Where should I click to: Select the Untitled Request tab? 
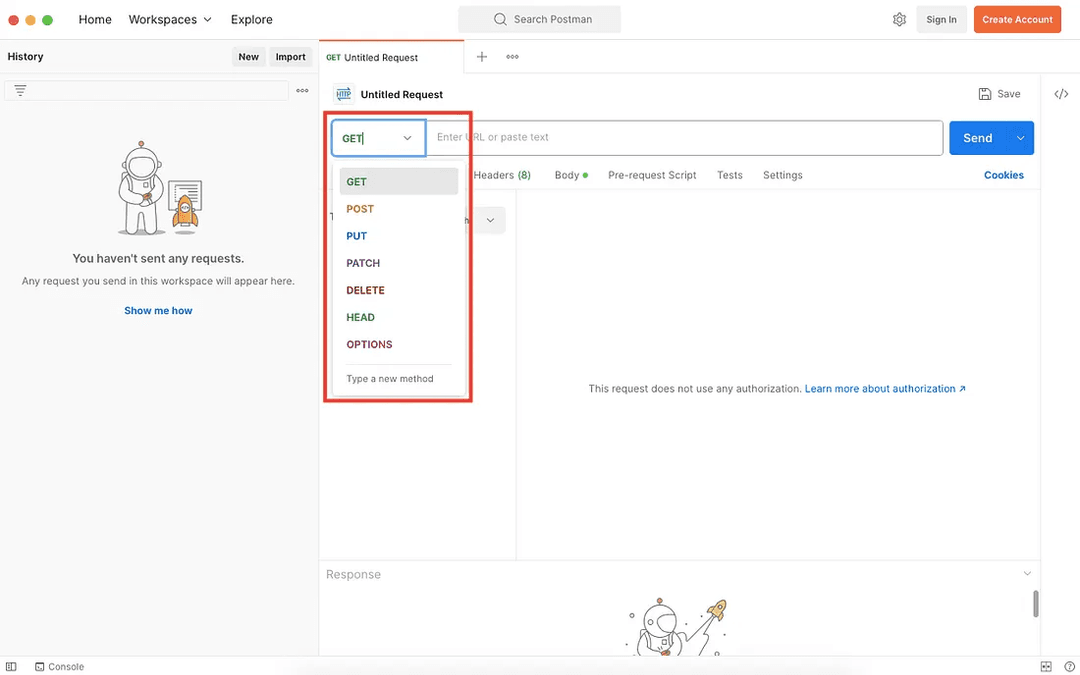[391, 57]
